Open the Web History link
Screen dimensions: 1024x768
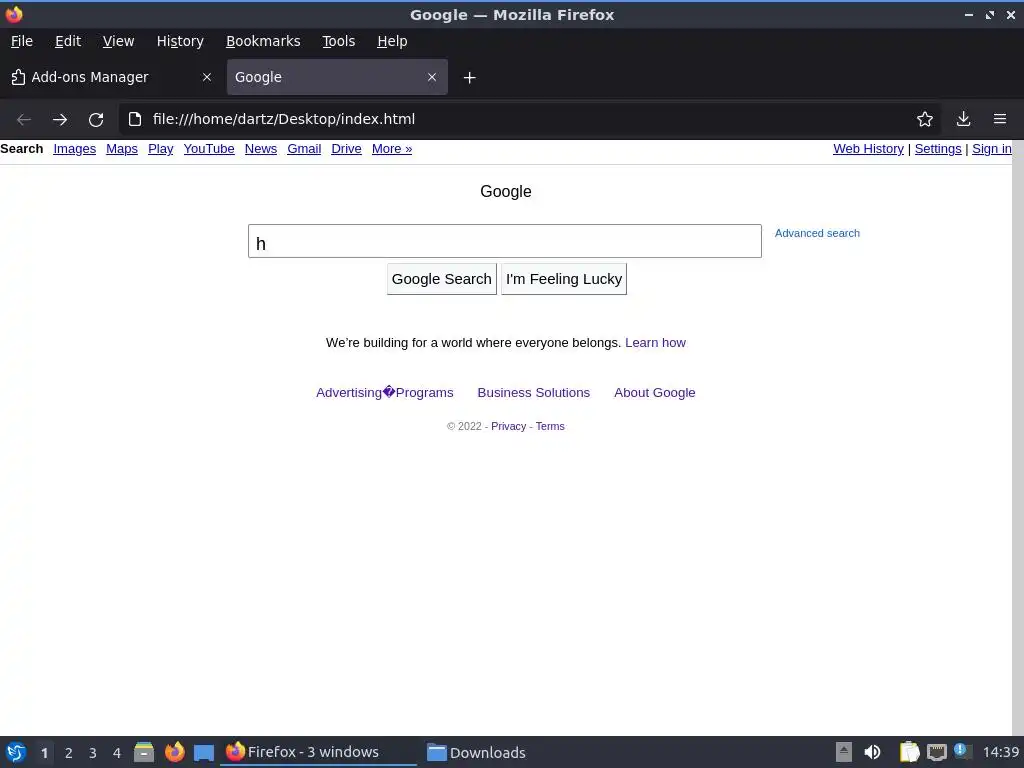pos(869,149)
